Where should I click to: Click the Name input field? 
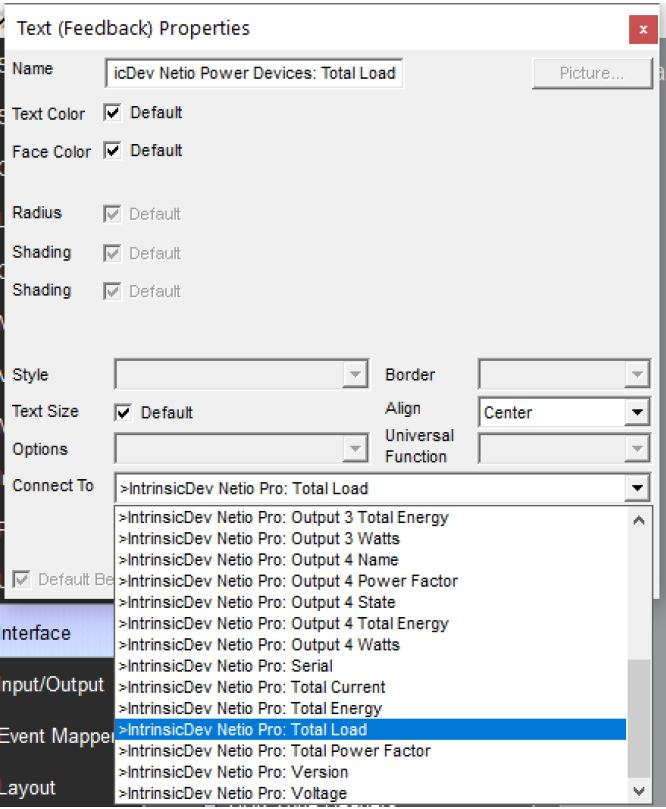pos(254,73)
